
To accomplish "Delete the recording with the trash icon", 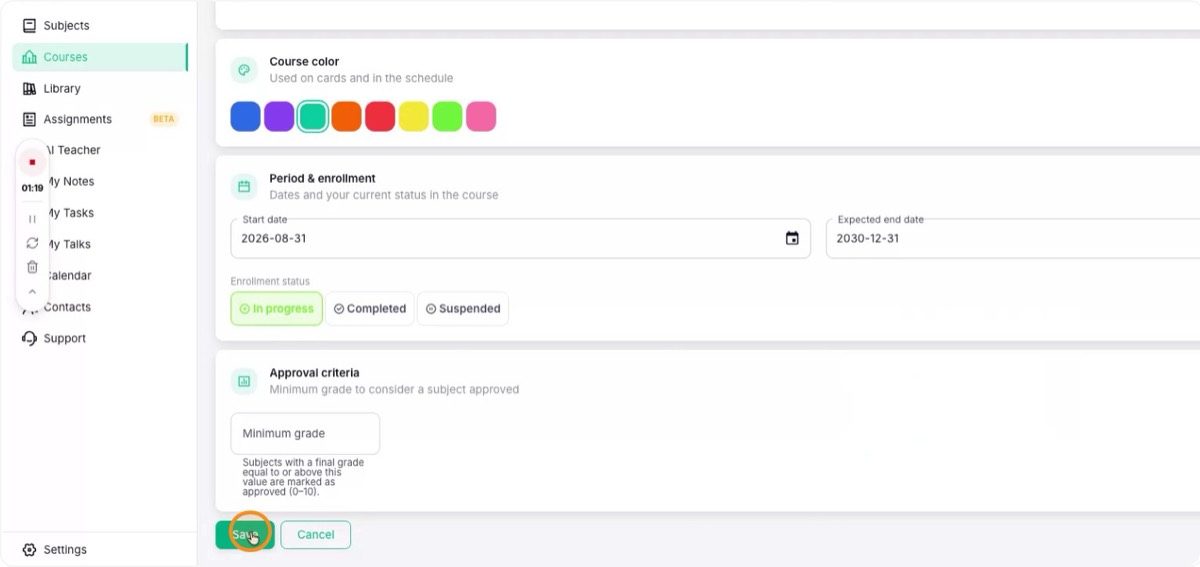I will pos(32,267).
